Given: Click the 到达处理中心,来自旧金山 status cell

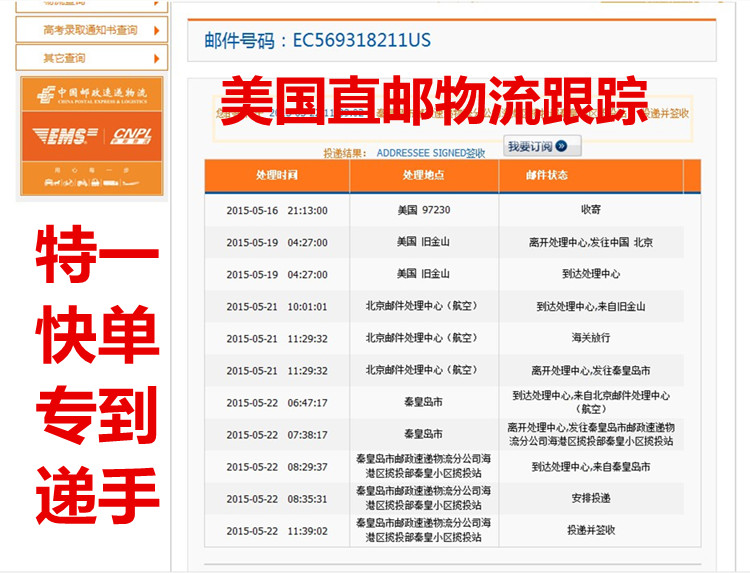Looking at the screenshot, I should coord(590,307).
